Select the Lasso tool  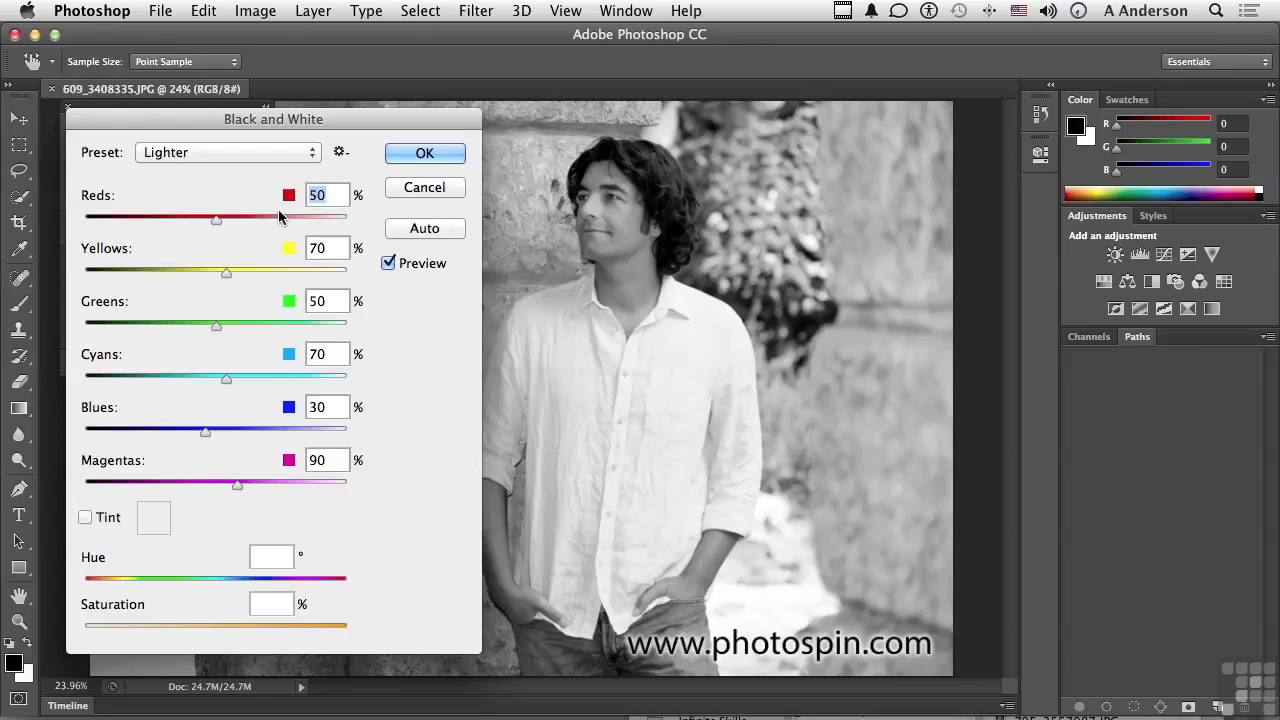tap(19, 170)
